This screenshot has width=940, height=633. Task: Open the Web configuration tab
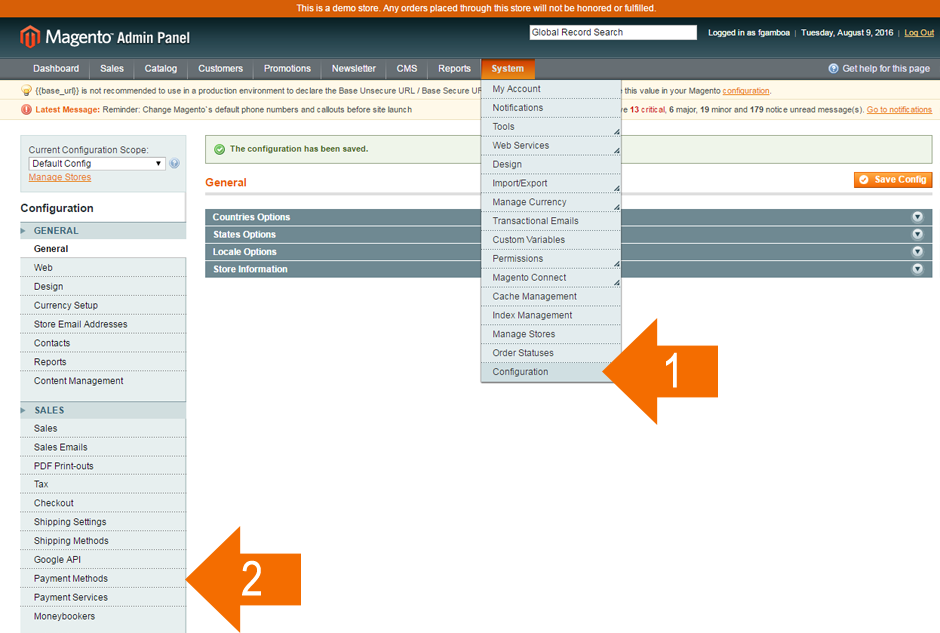click(103, 268)
